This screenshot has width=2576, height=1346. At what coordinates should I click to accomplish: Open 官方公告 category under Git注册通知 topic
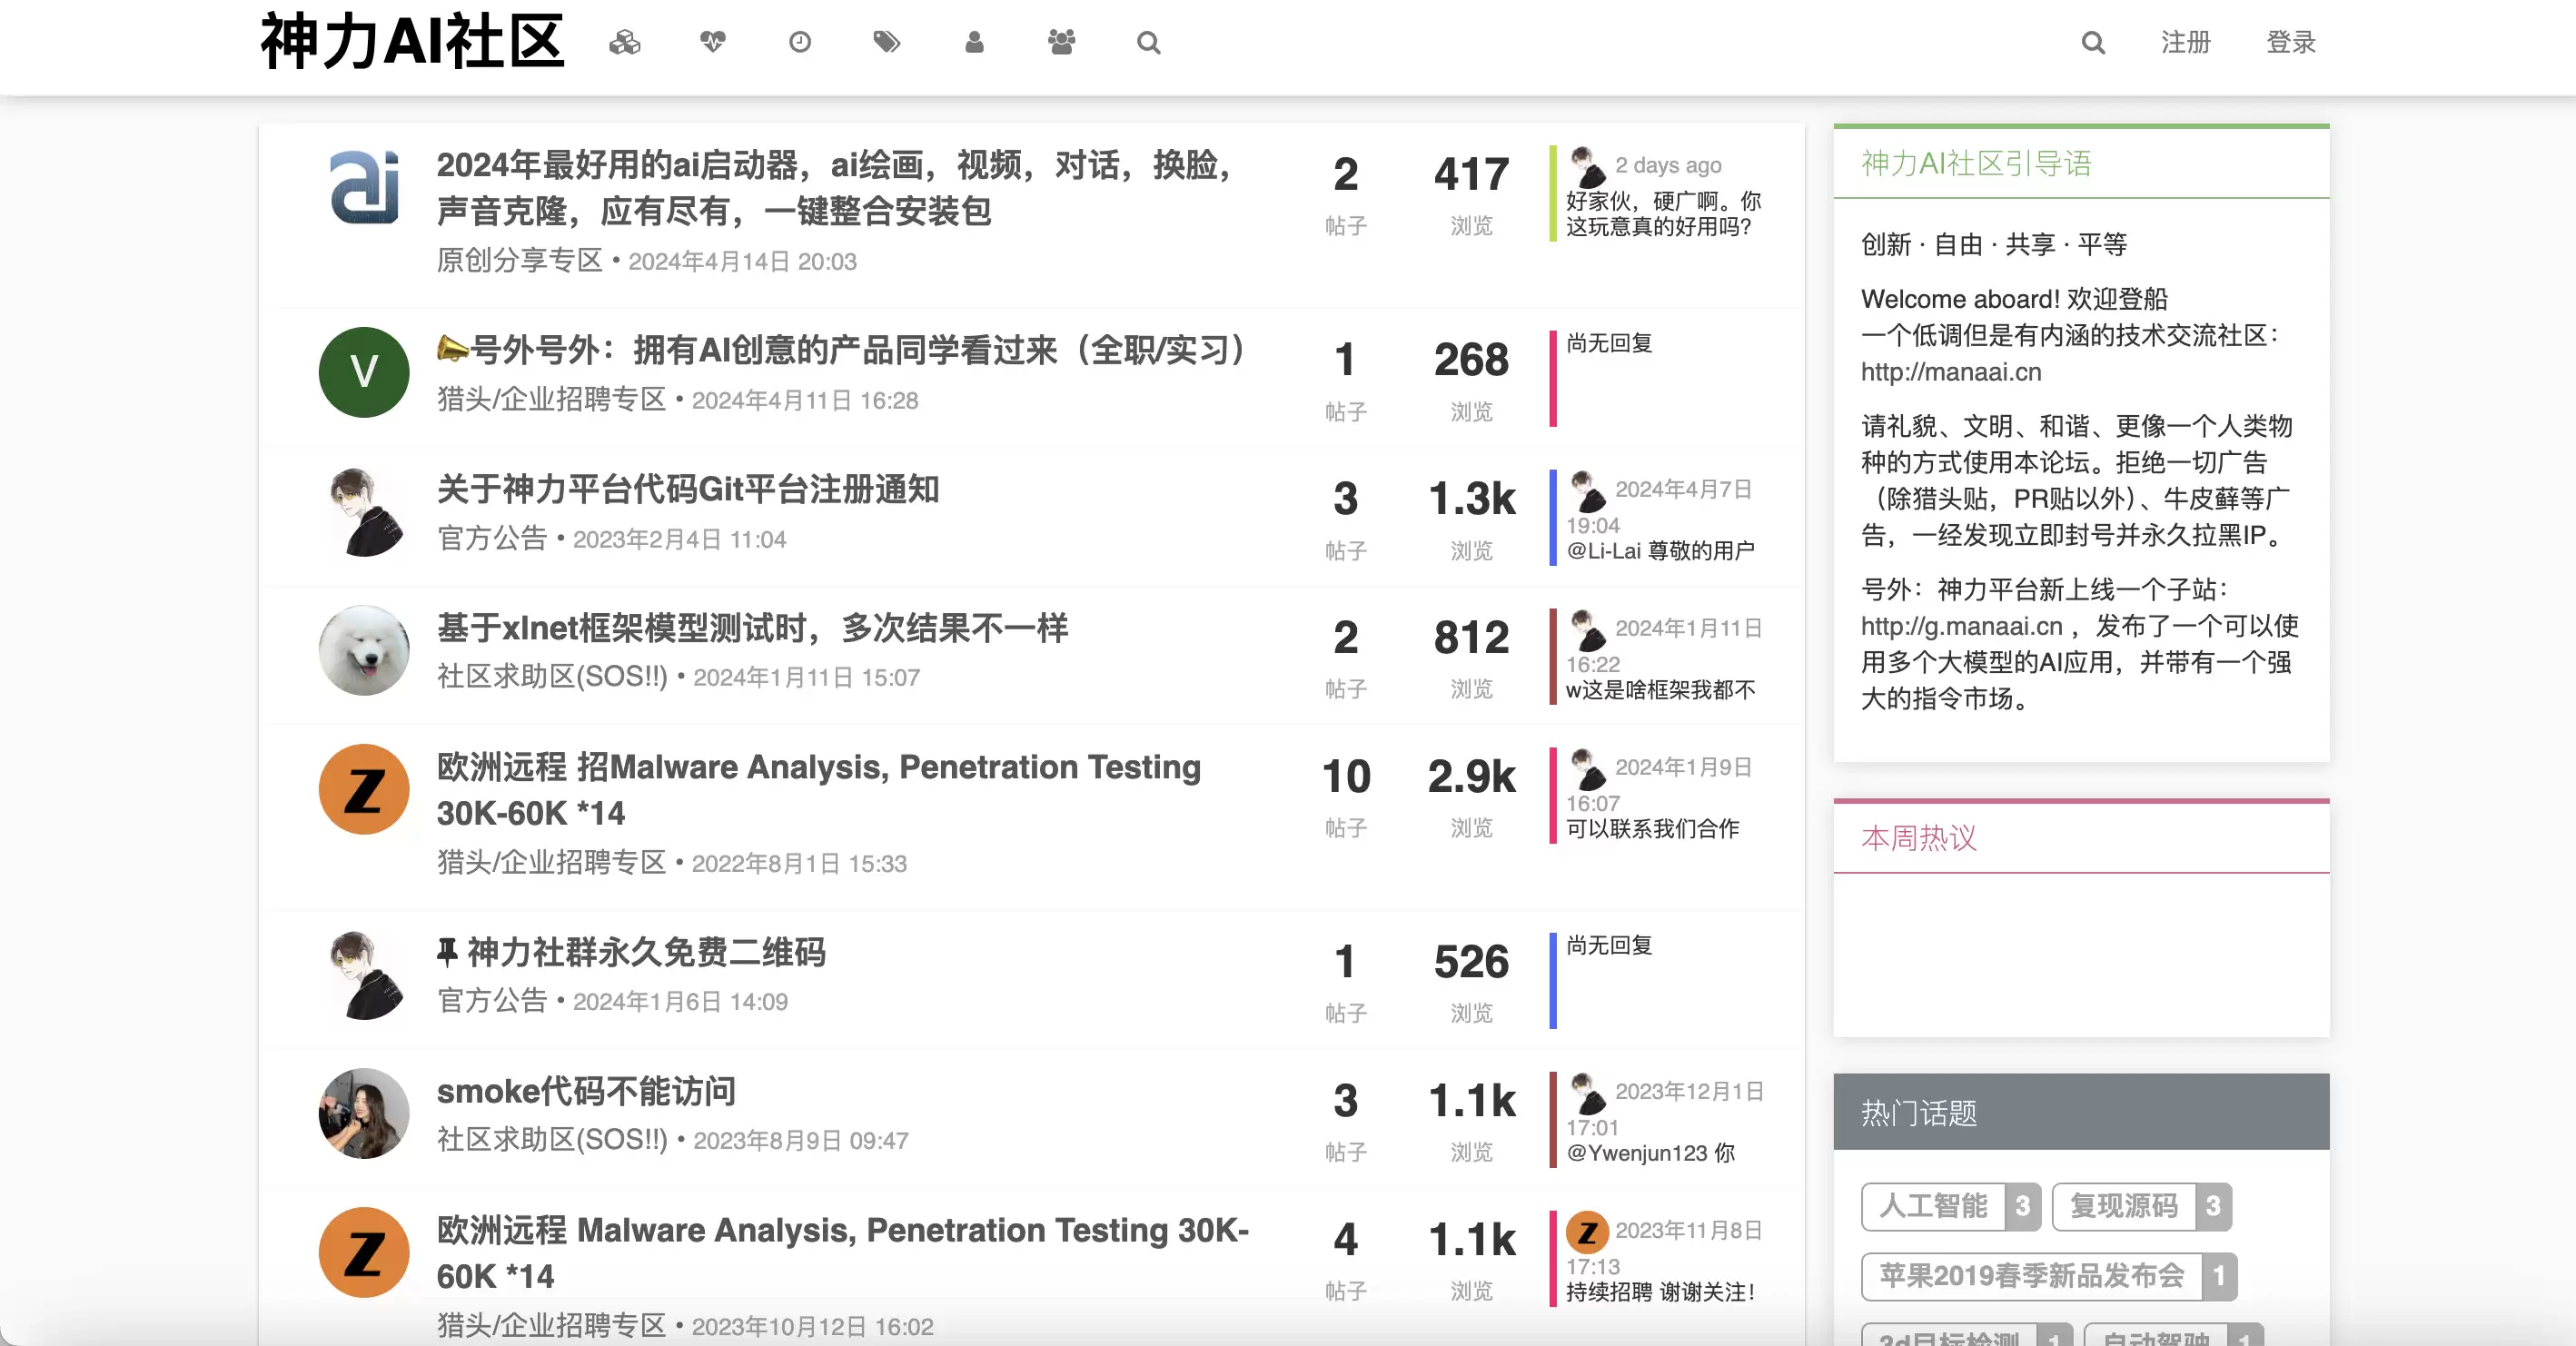pyautogui.click(x=492, y=538)
